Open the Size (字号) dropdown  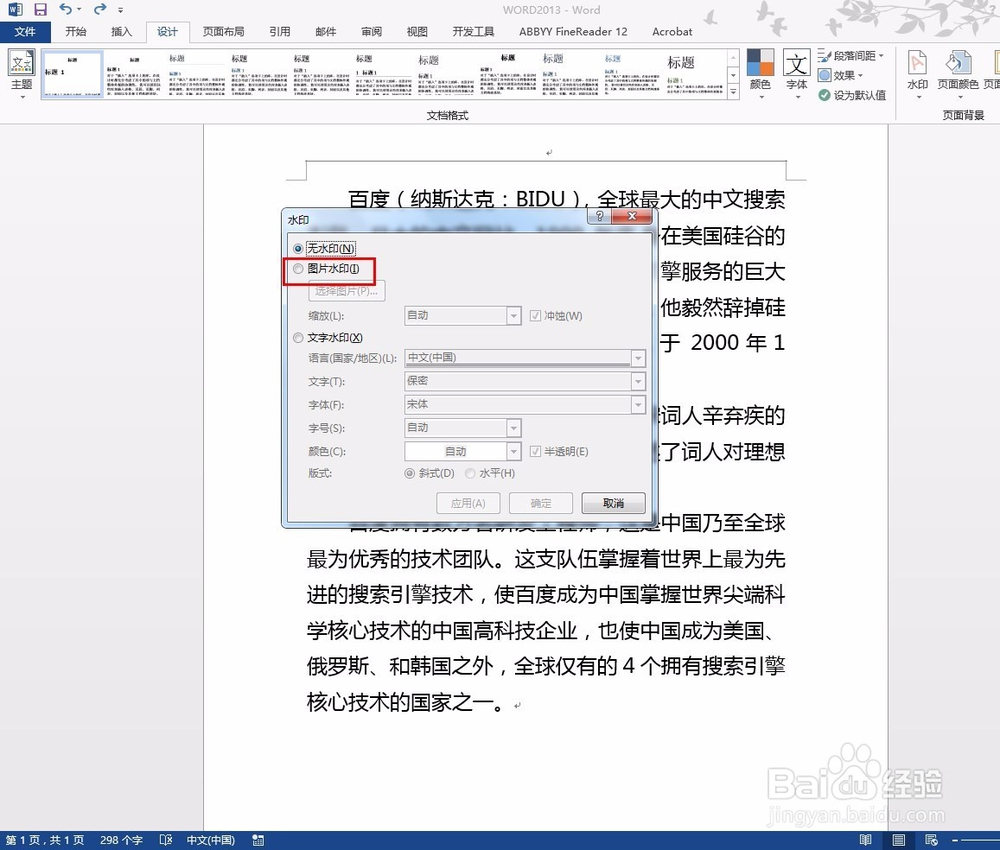click(x=513, y=428)
